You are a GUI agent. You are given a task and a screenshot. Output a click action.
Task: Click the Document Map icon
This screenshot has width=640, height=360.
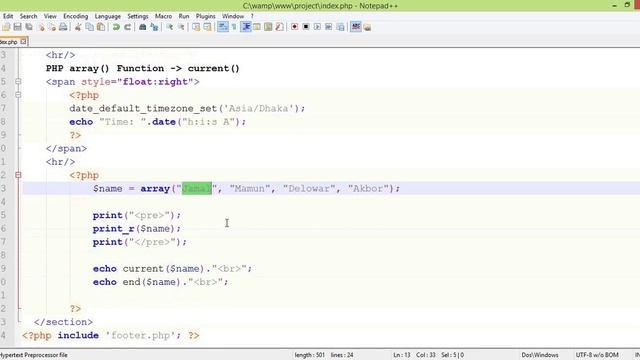[268, 27]
